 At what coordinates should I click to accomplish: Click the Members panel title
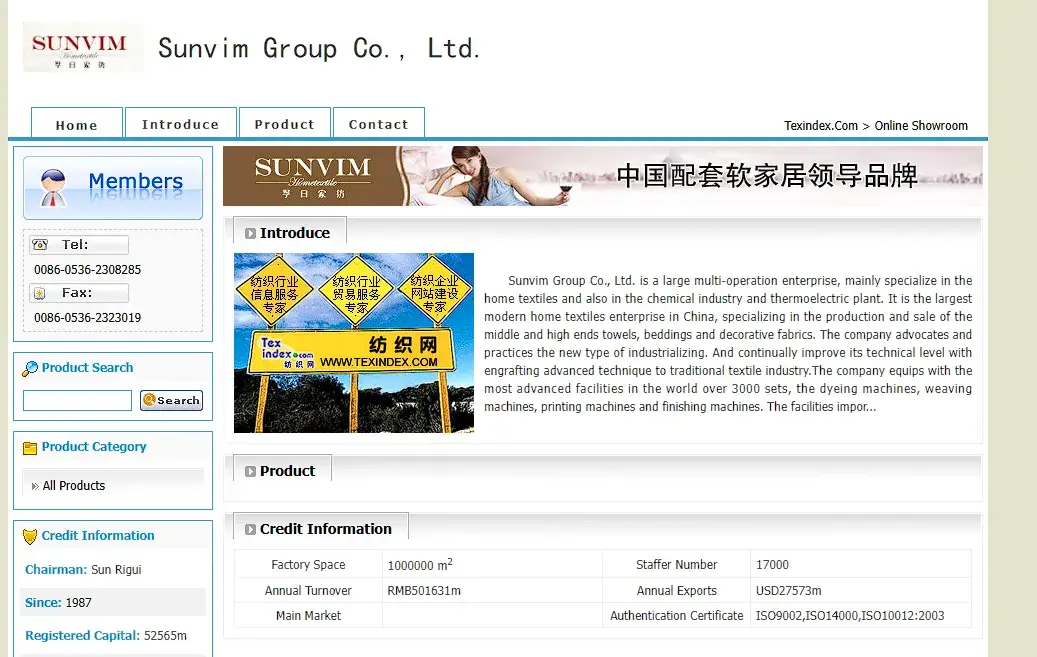(136, 181)
